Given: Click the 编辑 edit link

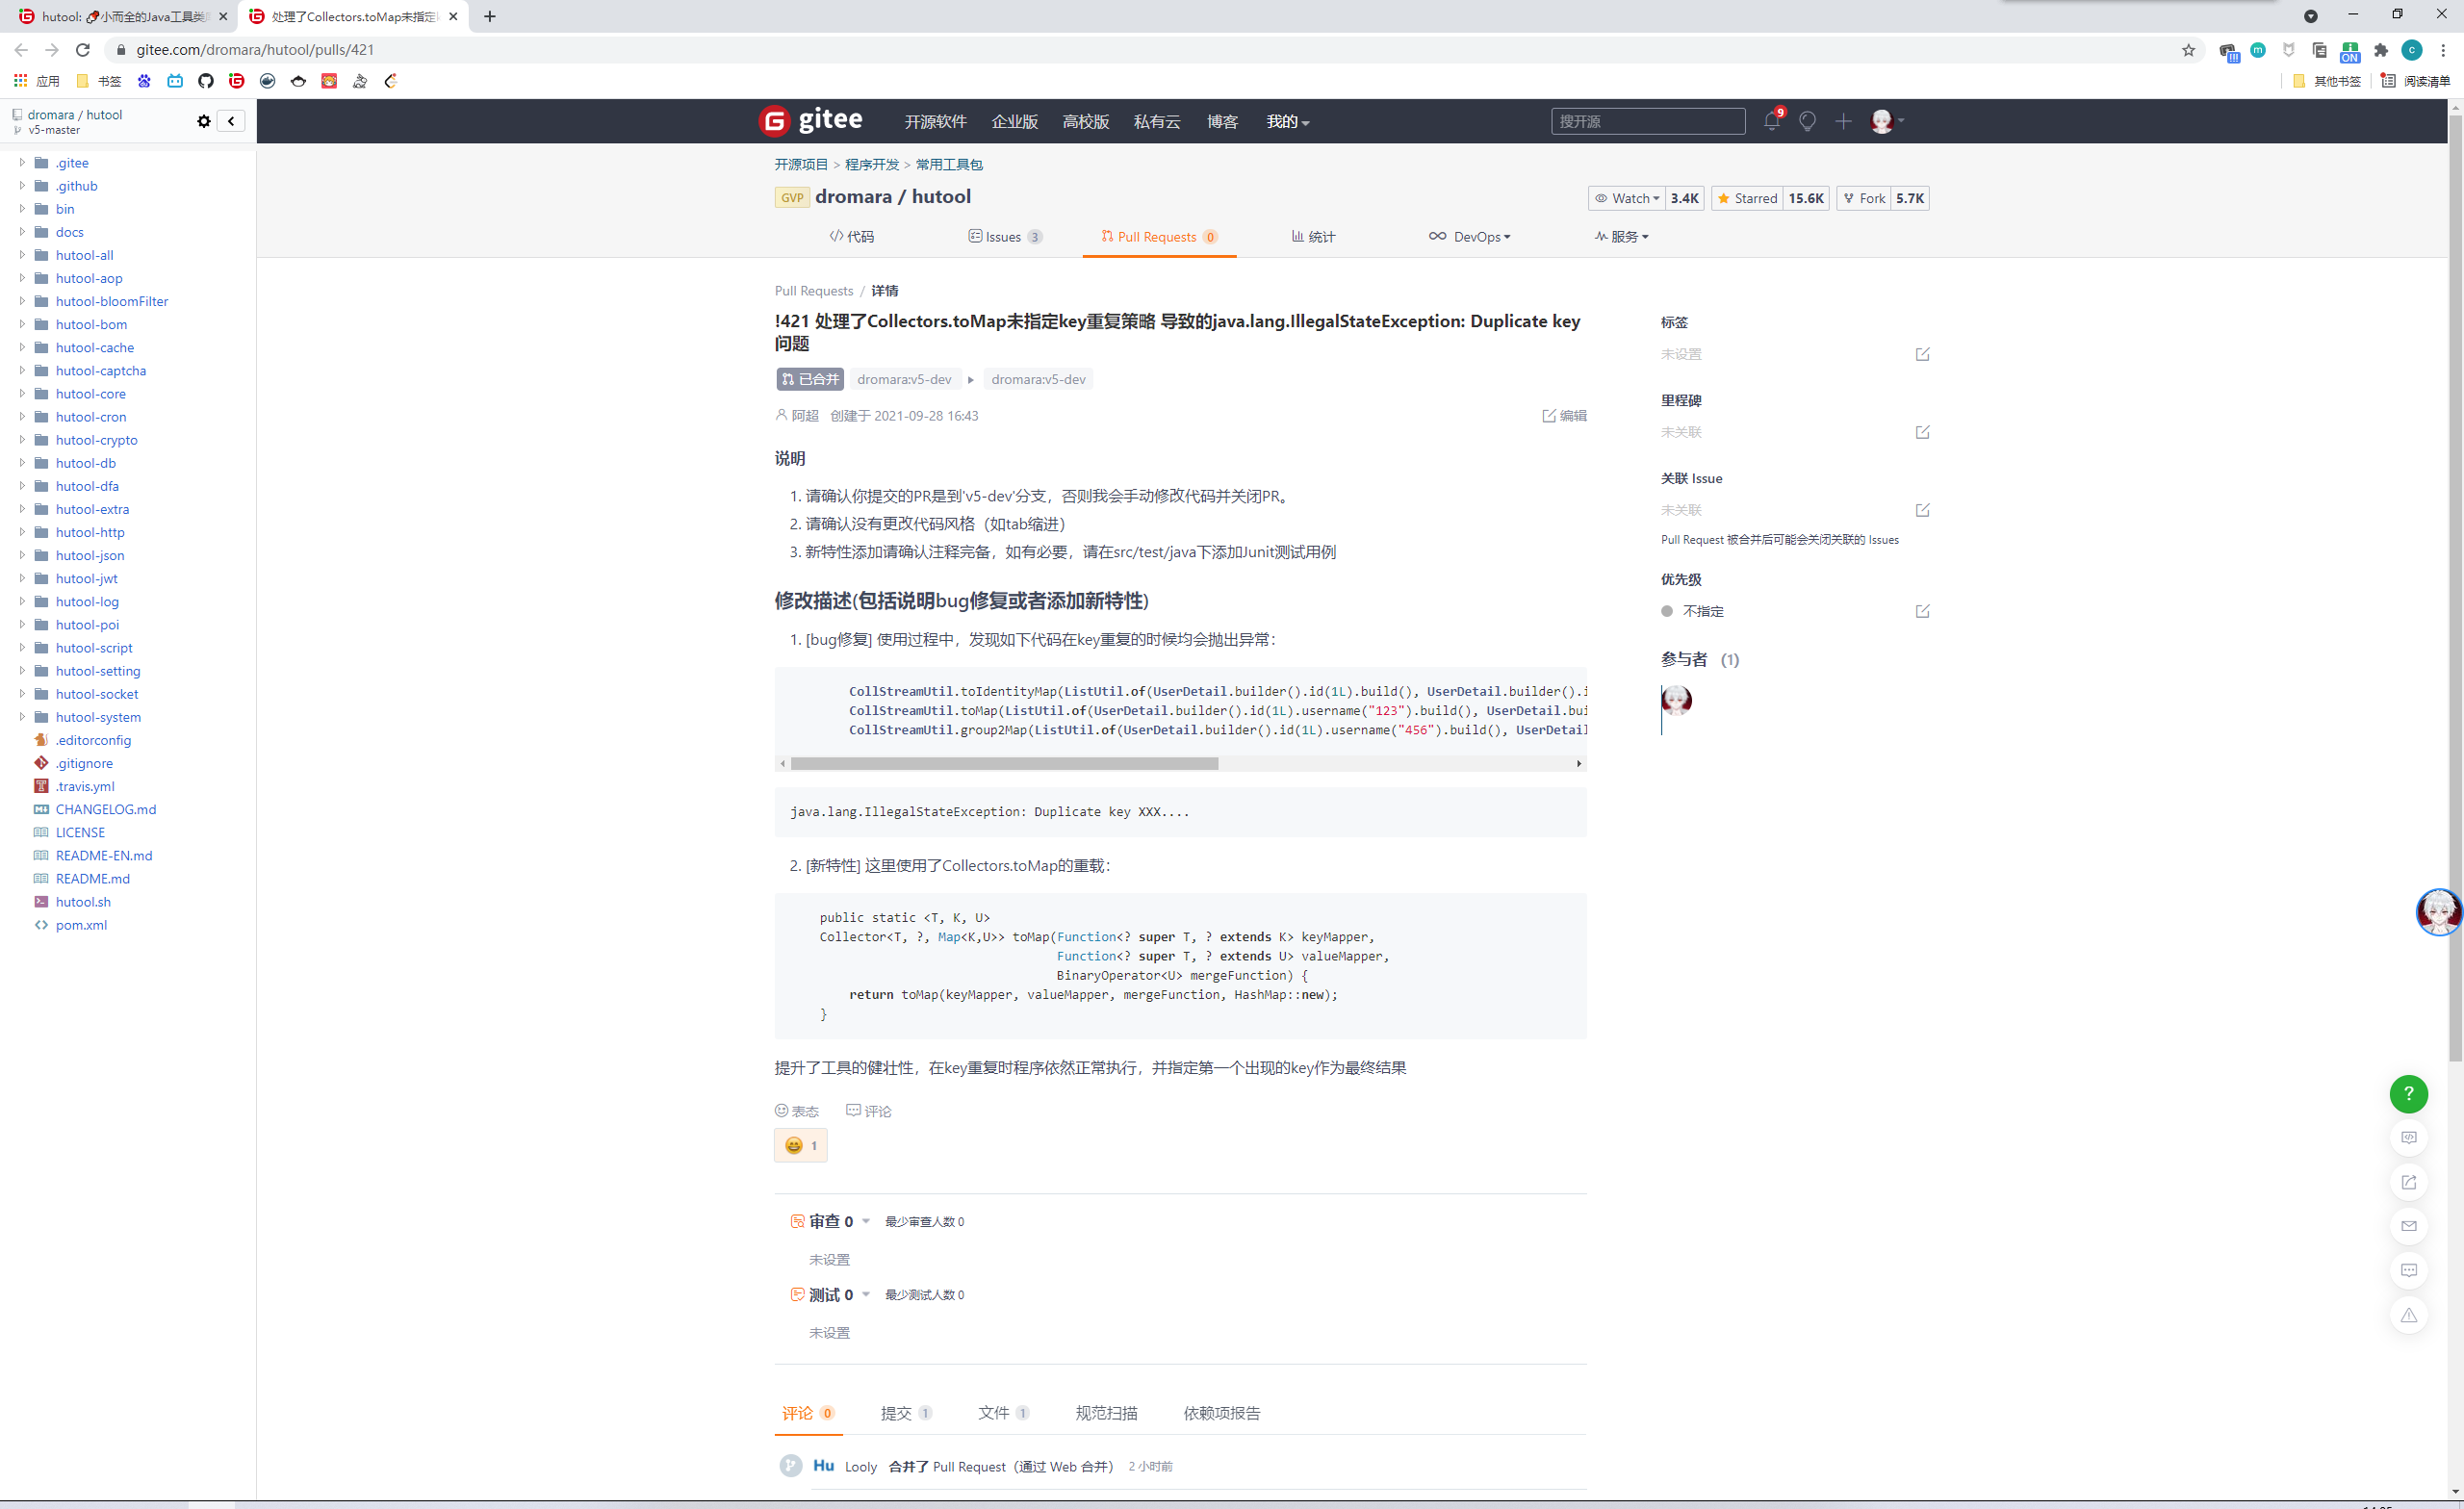Looking at the screenshot, I should (x=1565, y=416).
